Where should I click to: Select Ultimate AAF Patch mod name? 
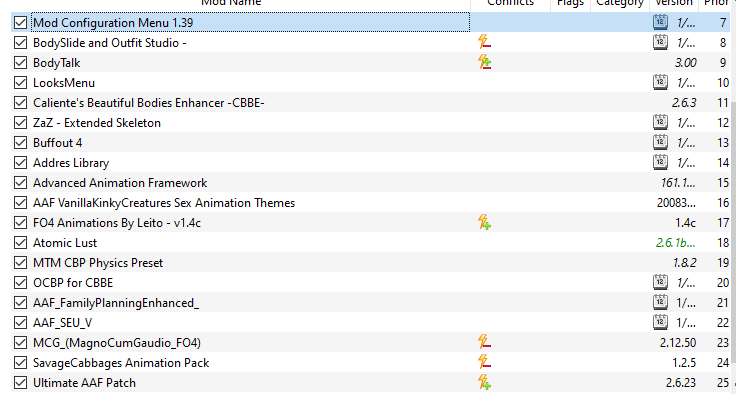84,383
